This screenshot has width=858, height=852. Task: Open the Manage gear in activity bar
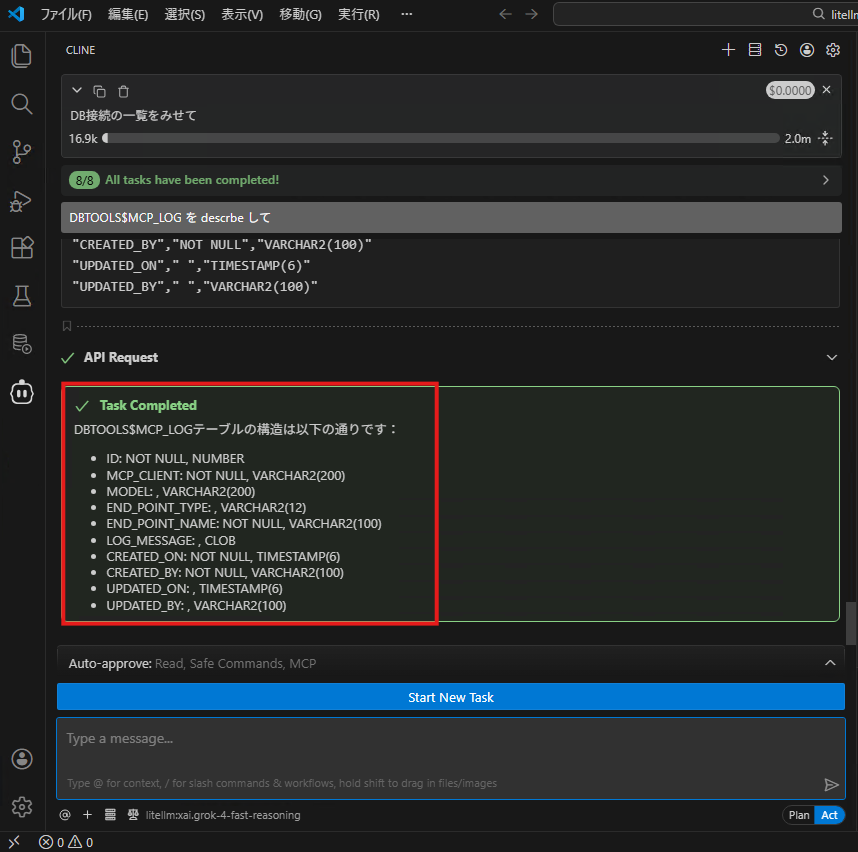(21, 807)
